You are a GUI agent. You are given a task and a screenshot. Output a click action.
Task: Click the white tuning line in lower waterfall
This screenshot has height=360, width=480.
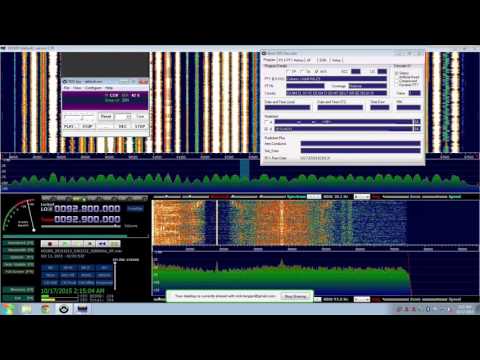[x=217, y=223]
